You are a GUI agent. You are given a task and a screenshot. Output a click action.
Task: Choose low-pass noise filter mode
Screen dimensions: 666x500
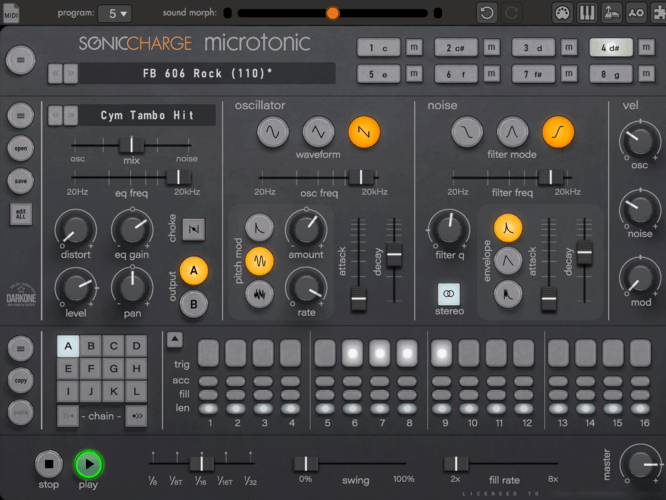pos(467,133)
